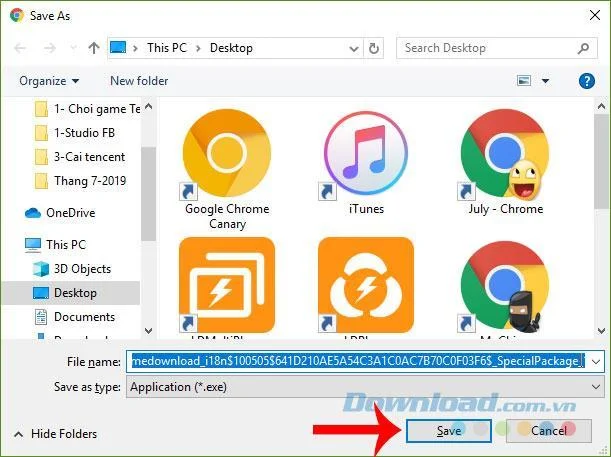Image resolution: width=611 pixels, height=457 pixels.
Task: Select OneDrive in navigation pane
Action: pyautogui.click(x=60, y=213)
